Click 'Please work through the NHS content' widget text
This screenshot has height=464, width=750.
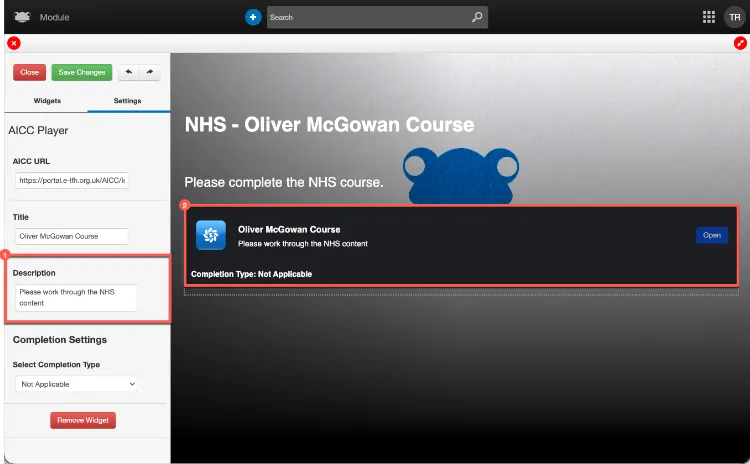[x=303, y=243]
